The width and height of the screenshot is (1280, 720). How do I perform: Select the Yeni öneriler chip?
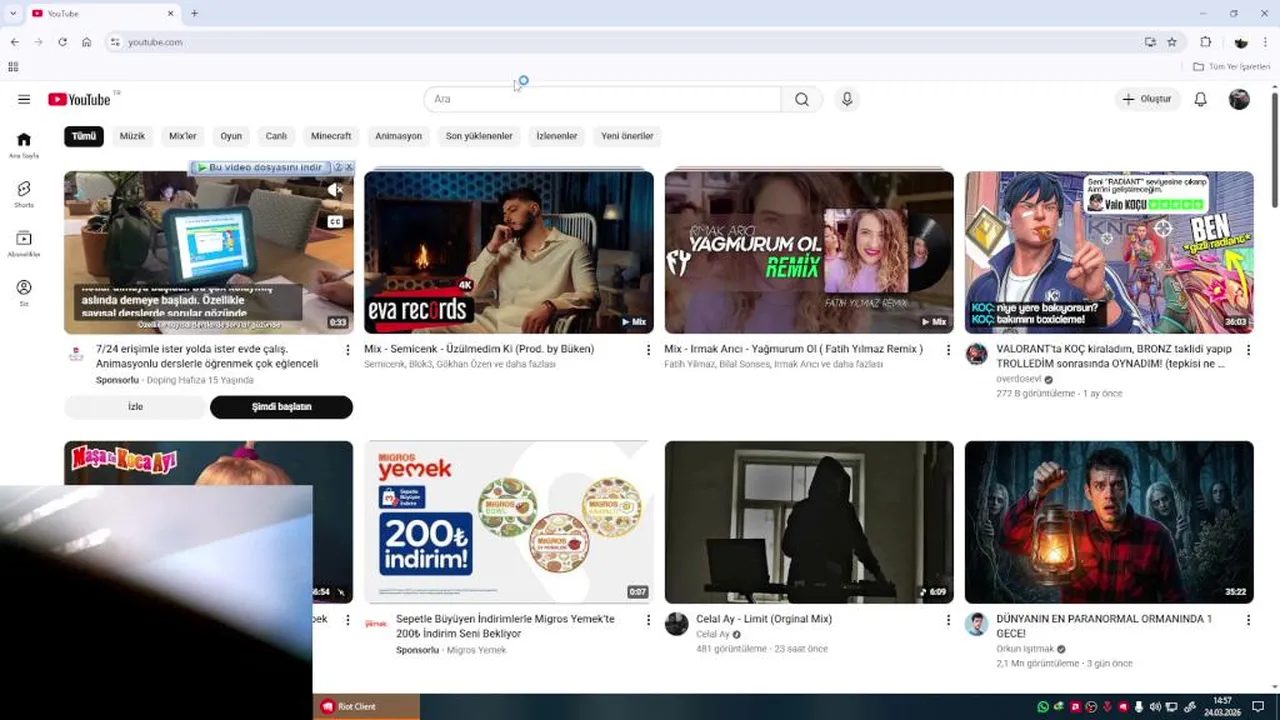point(627,136)
